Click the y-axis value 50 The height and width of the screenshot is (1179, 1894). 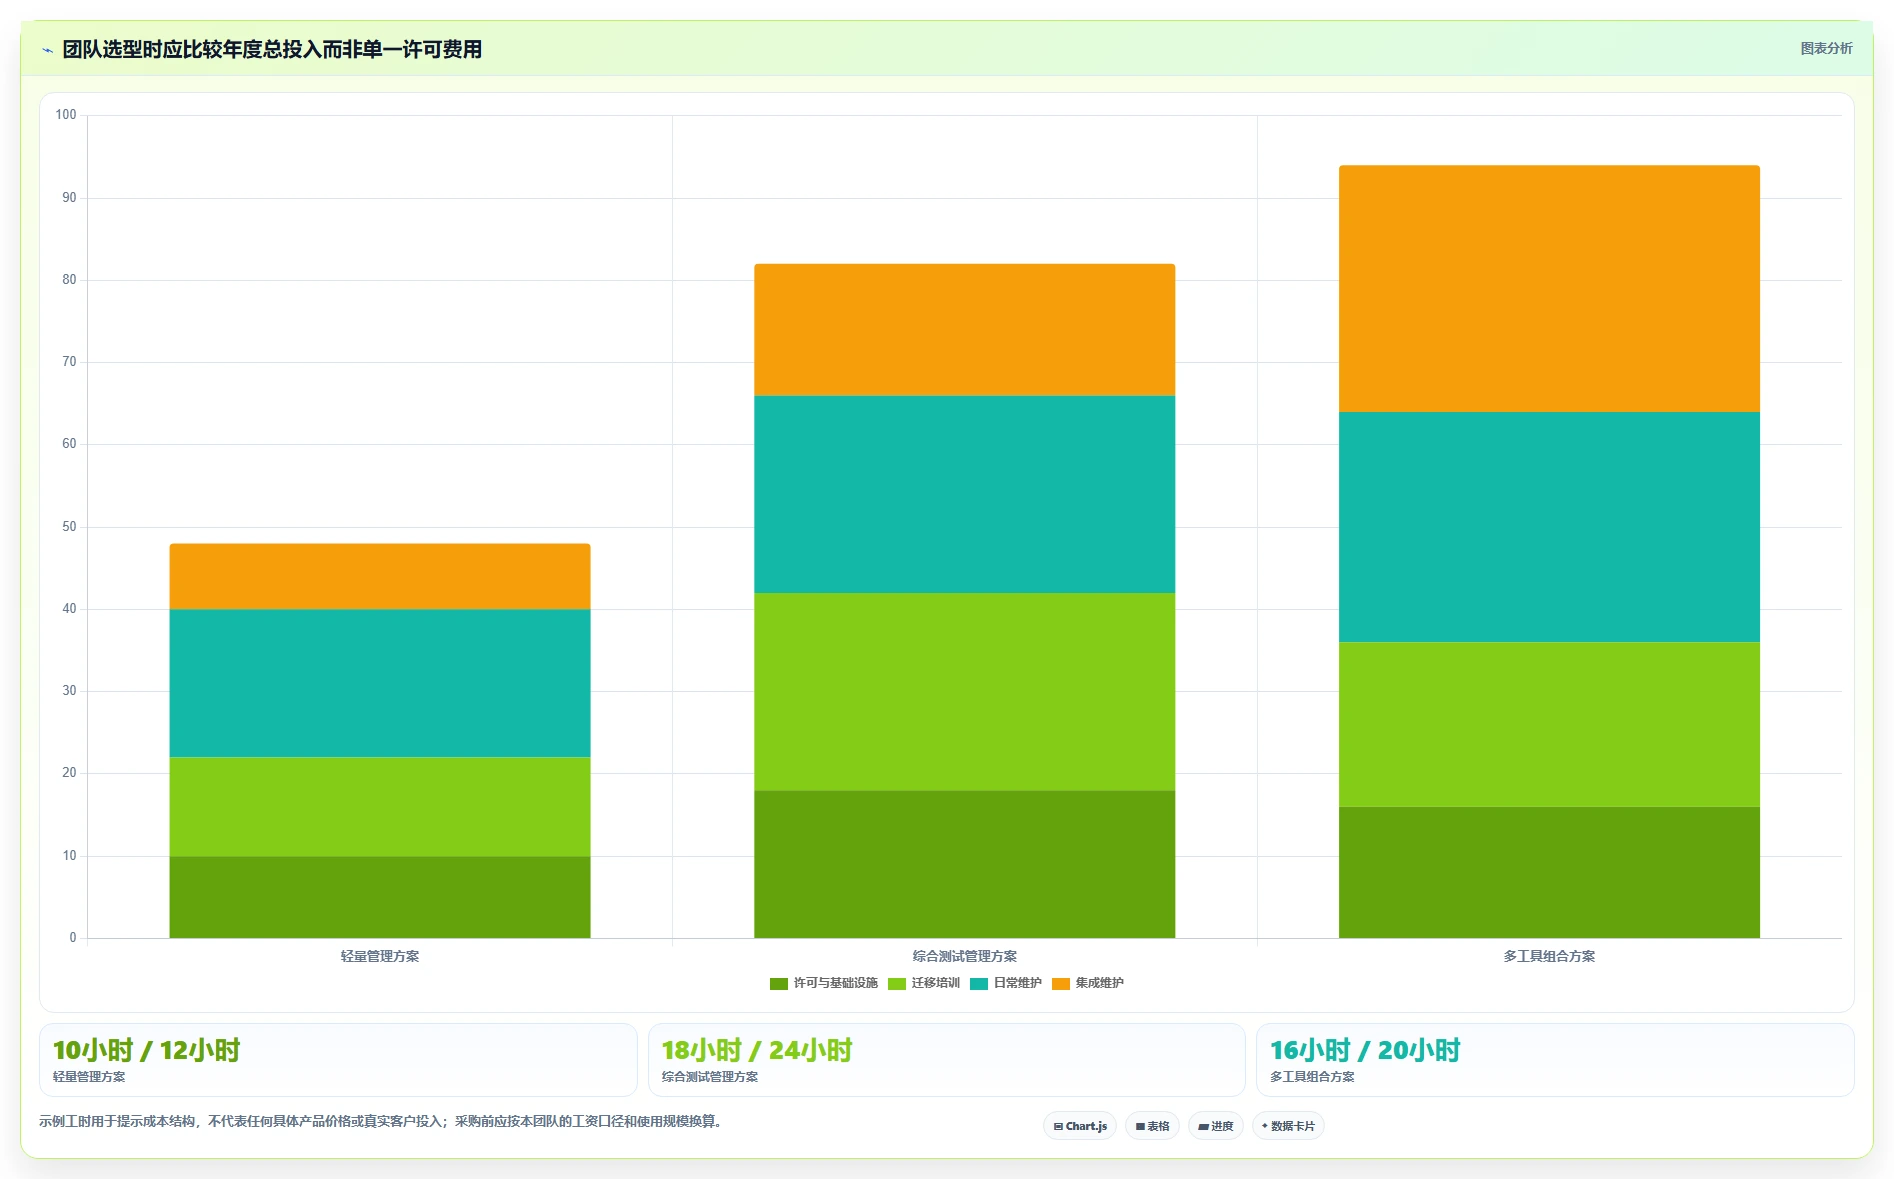tap(69, 527)
